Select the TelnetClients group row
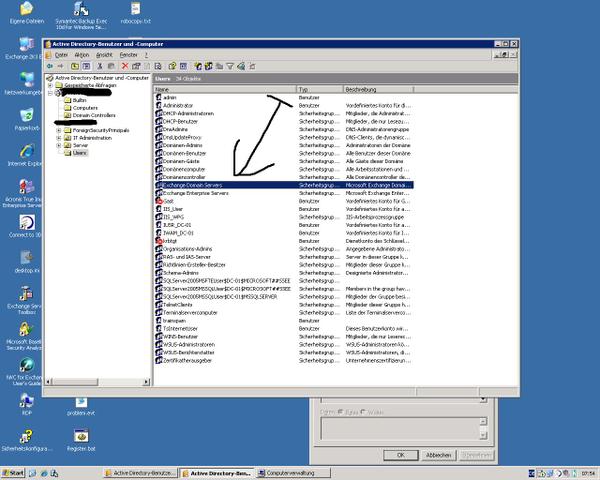Image resolution: width=600 pixels, height=480 pixels. pyautogui.click(x=284, y=305)
